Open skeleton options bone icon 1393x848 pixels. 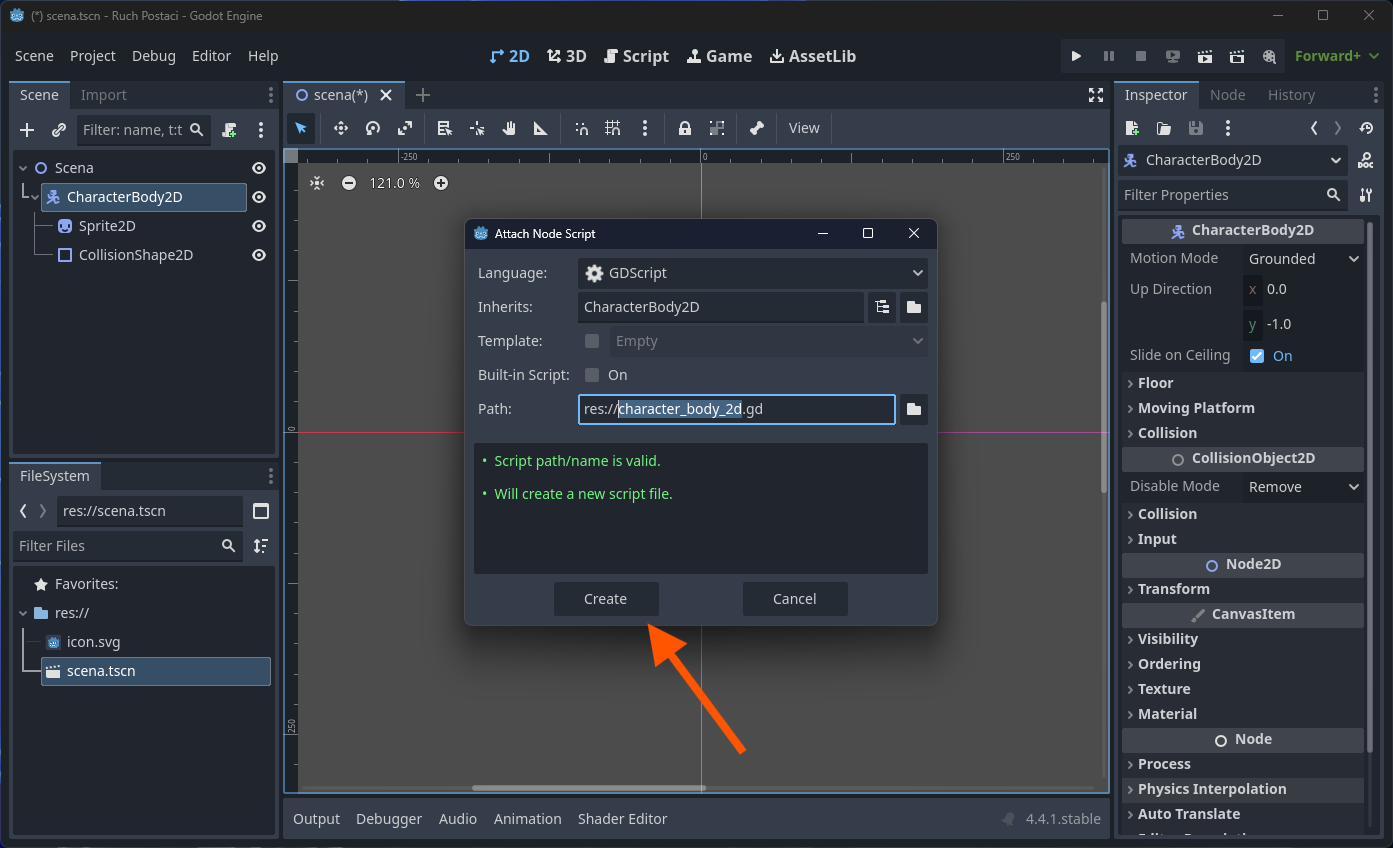click(757, 128)
